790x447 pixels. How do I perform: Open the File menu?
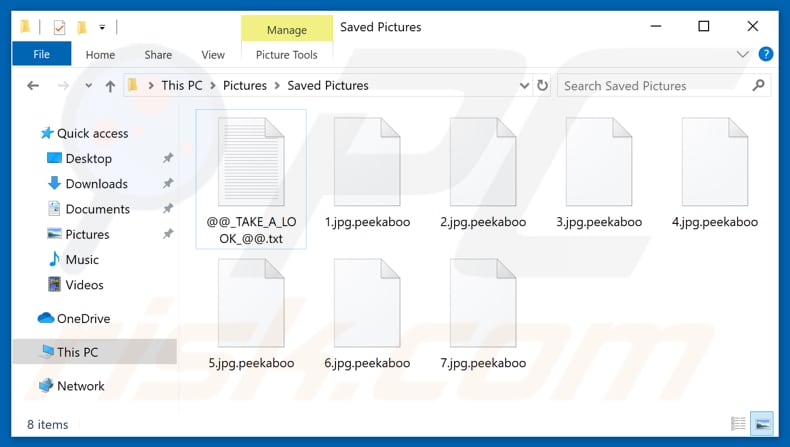pyautogui.click(x=42, y=55)
